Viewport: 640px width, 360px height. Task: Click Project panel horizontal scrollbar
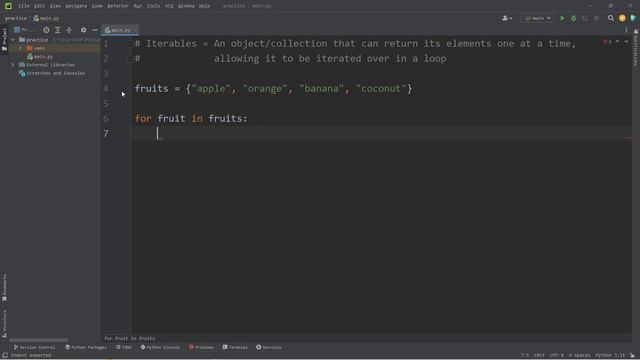click(38, 340)
